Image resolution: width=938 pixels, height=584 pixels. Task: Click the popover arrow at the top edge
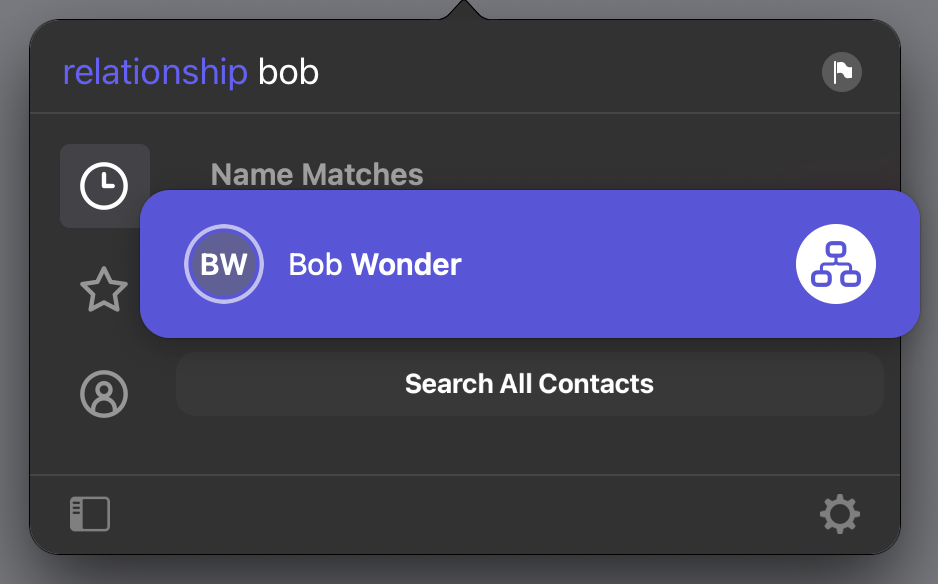point(464,10)
